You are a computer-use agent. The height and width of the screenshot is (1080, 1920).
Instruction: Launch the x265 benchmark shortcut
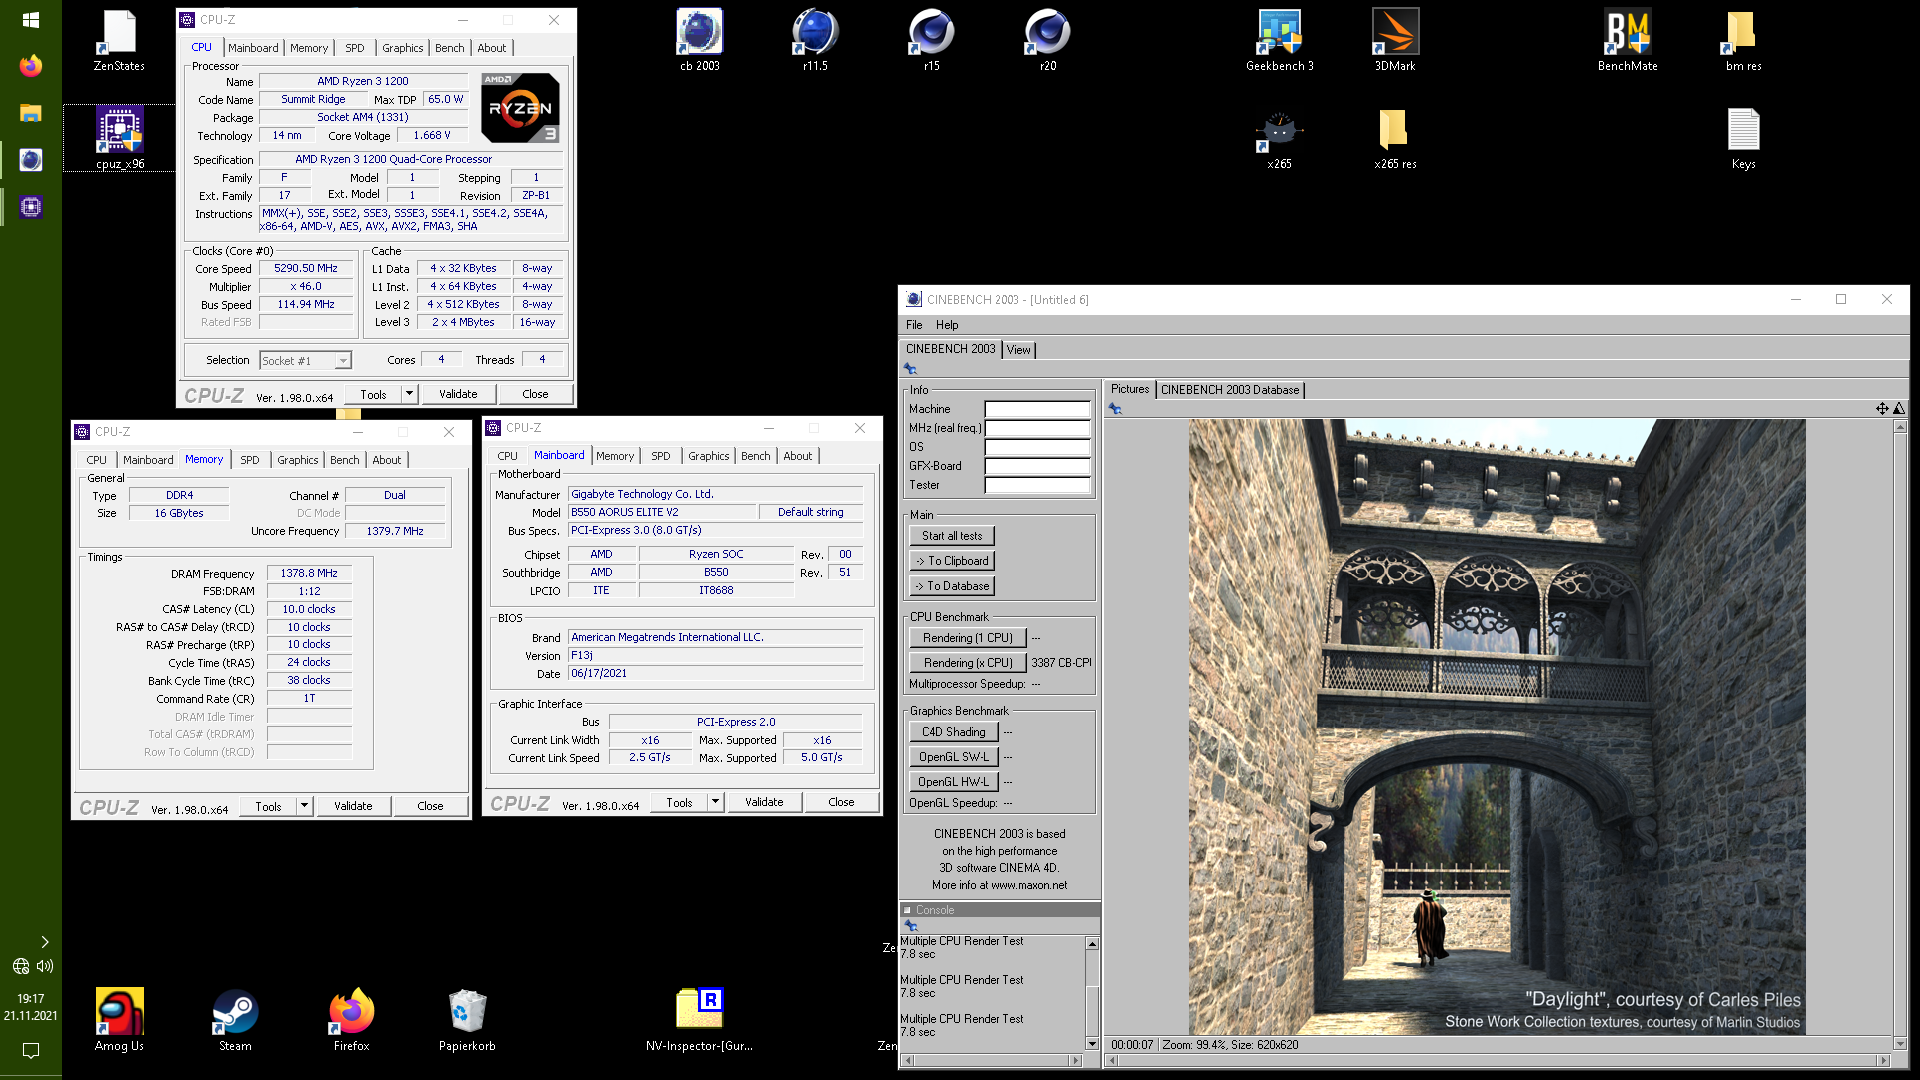coord(1279,139)
